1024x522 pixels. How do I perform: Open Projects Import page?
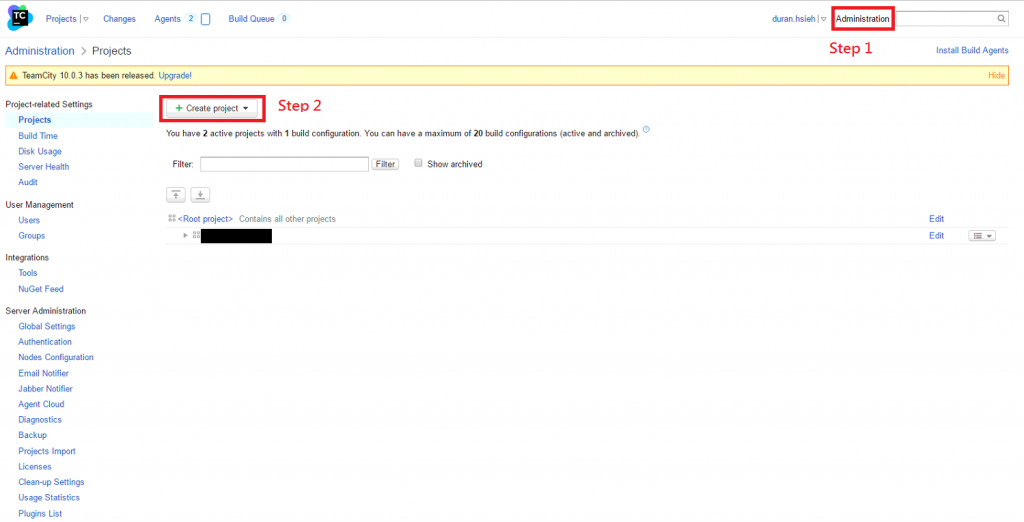tap(47, 451)
